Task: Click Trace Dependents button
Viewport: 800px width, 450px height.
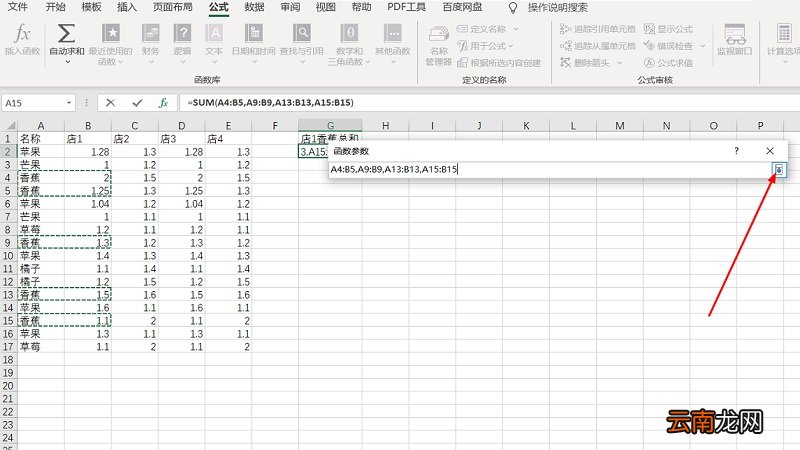Action: 598,46
